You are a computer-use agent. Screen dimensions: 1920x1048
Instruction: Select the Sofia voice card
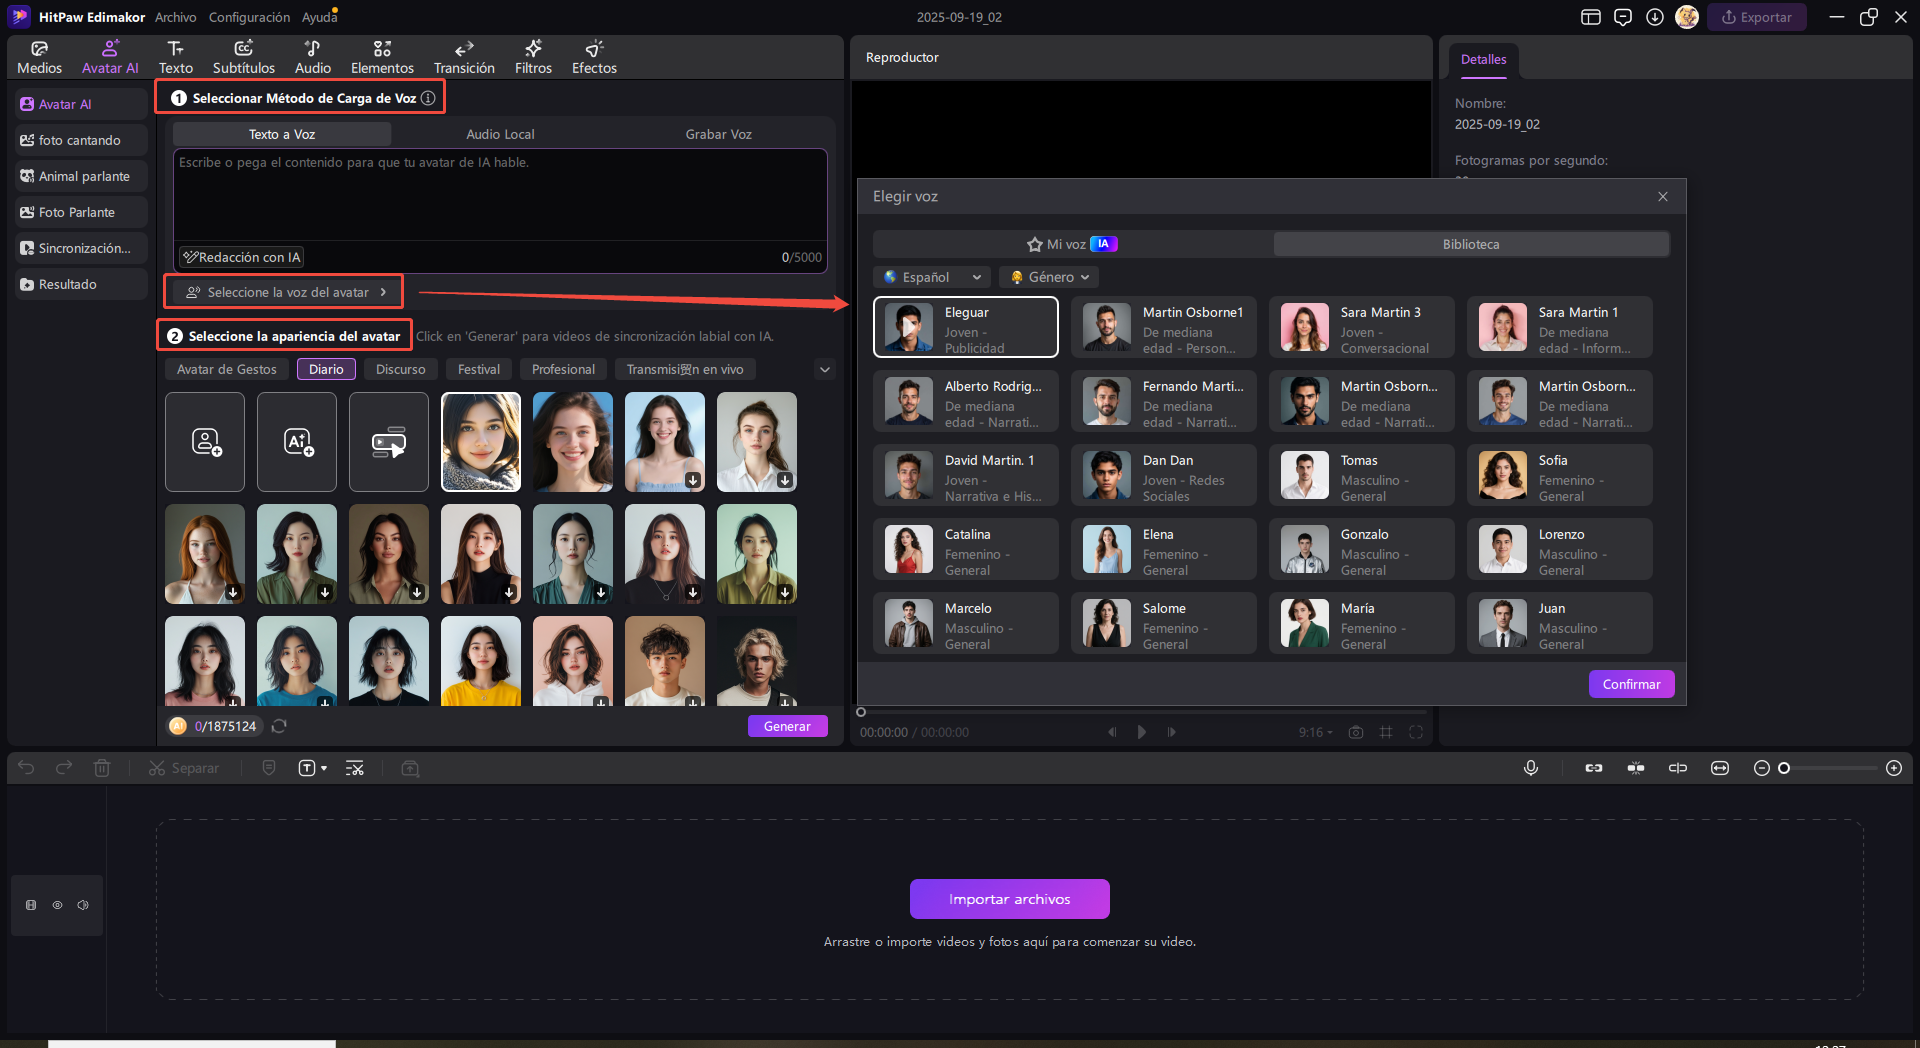tap(1559, 476)
